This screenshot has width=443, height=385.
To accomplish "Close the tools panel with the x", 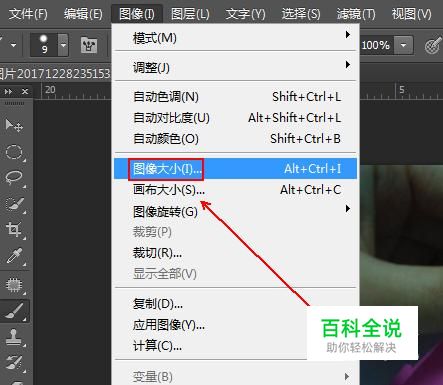I will (x=25, y=91).
